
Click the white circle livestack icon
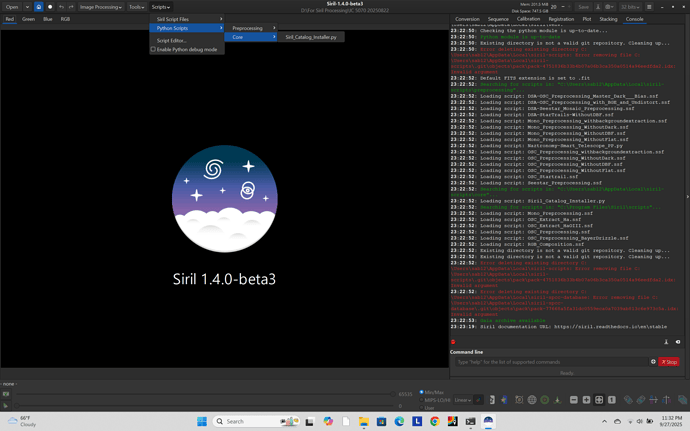click(50, 7)
